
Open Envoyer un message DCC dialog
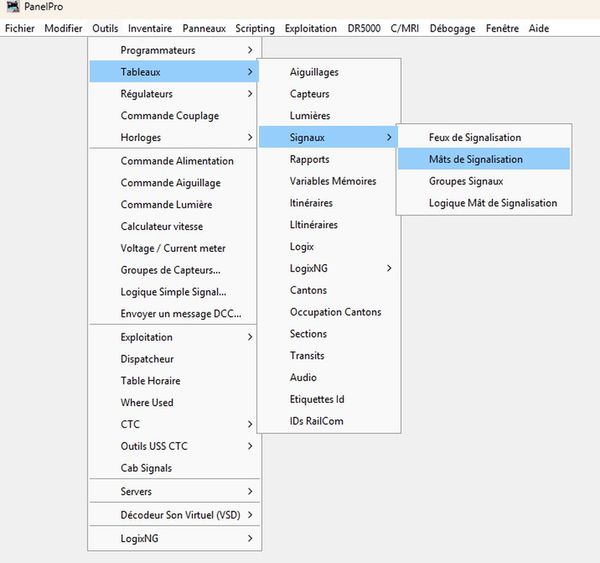181,314
